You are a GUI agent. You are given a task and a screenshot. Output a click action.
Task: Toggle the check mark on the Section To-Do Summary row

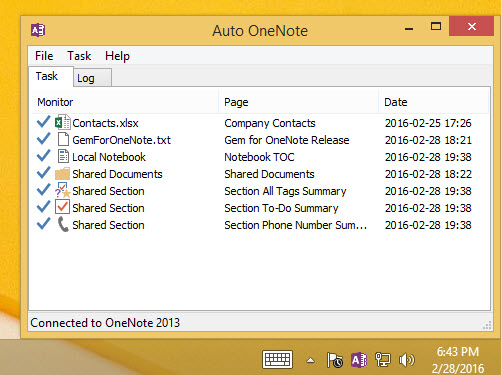pyautogui.click(x=44, y=207)
